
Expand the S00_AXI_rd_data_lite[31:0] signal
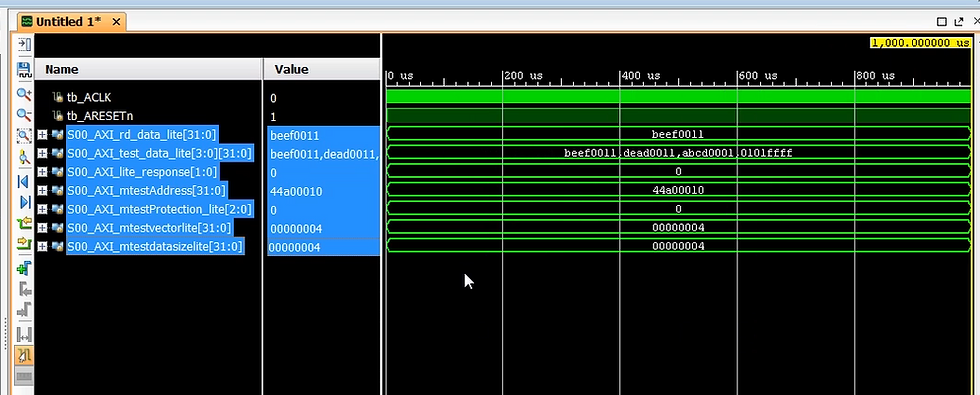(42, 134)
